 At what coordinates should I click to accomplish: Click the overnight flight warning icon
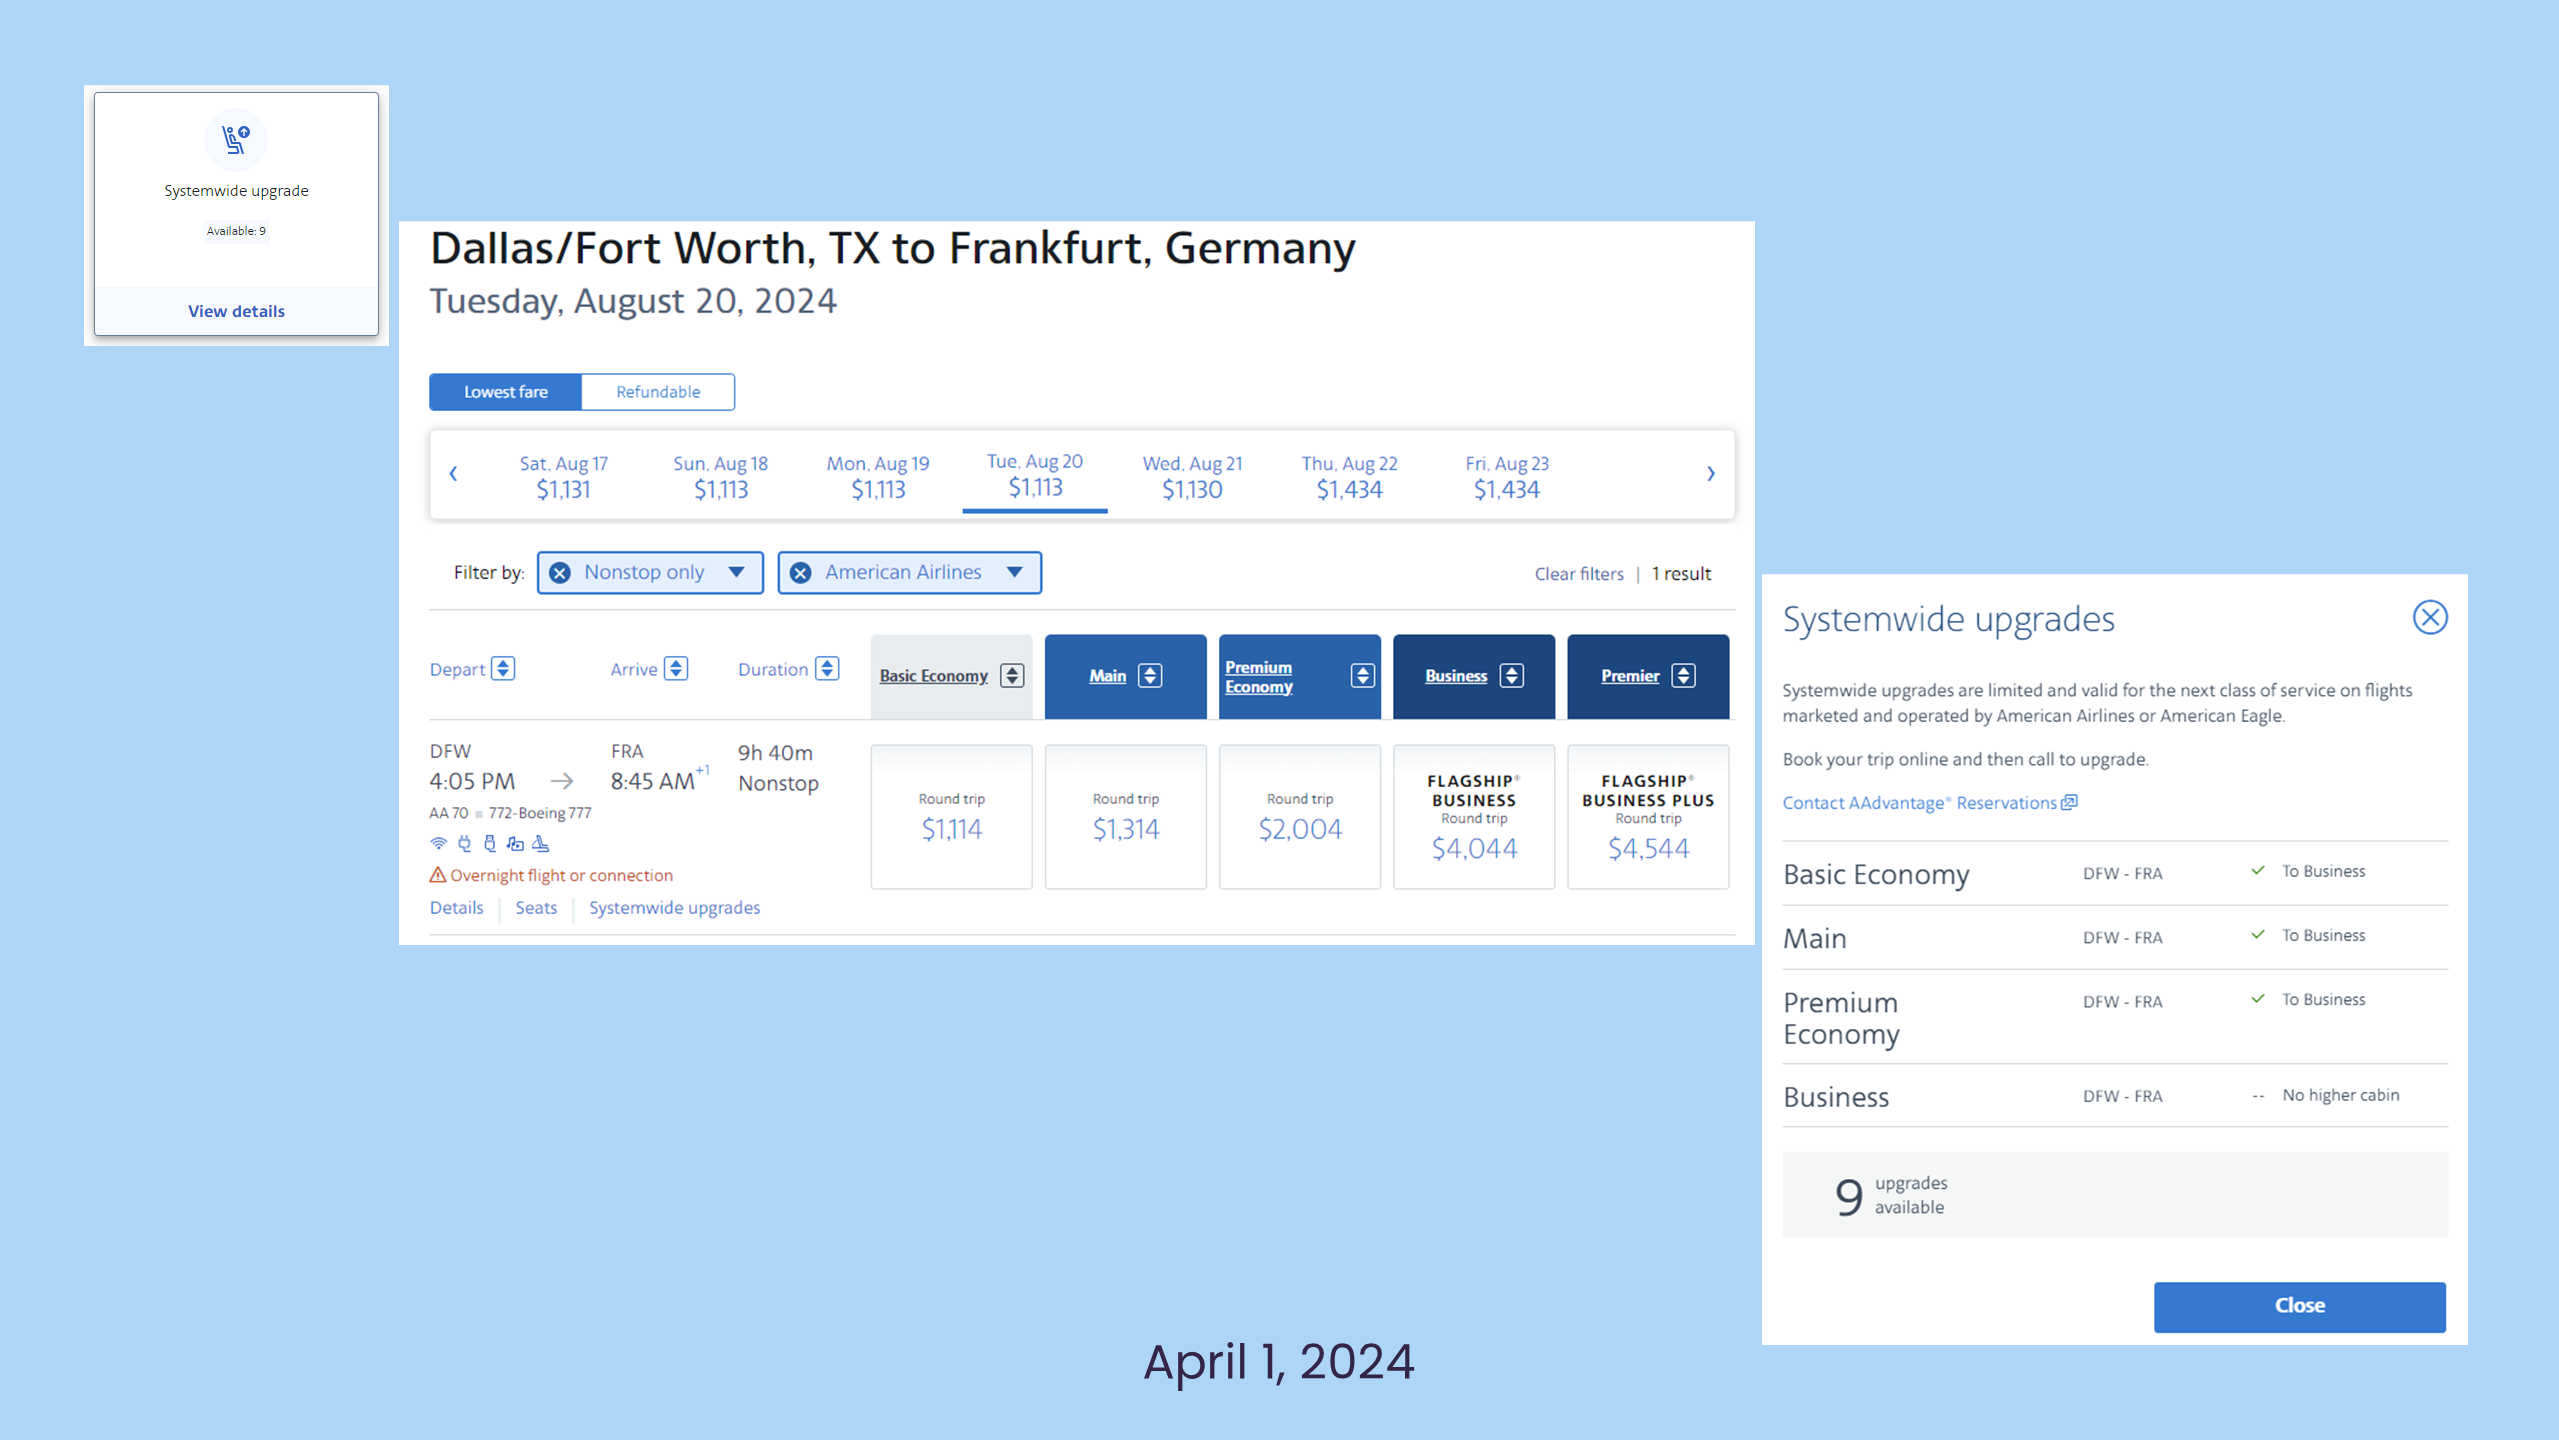click(438, 875)
